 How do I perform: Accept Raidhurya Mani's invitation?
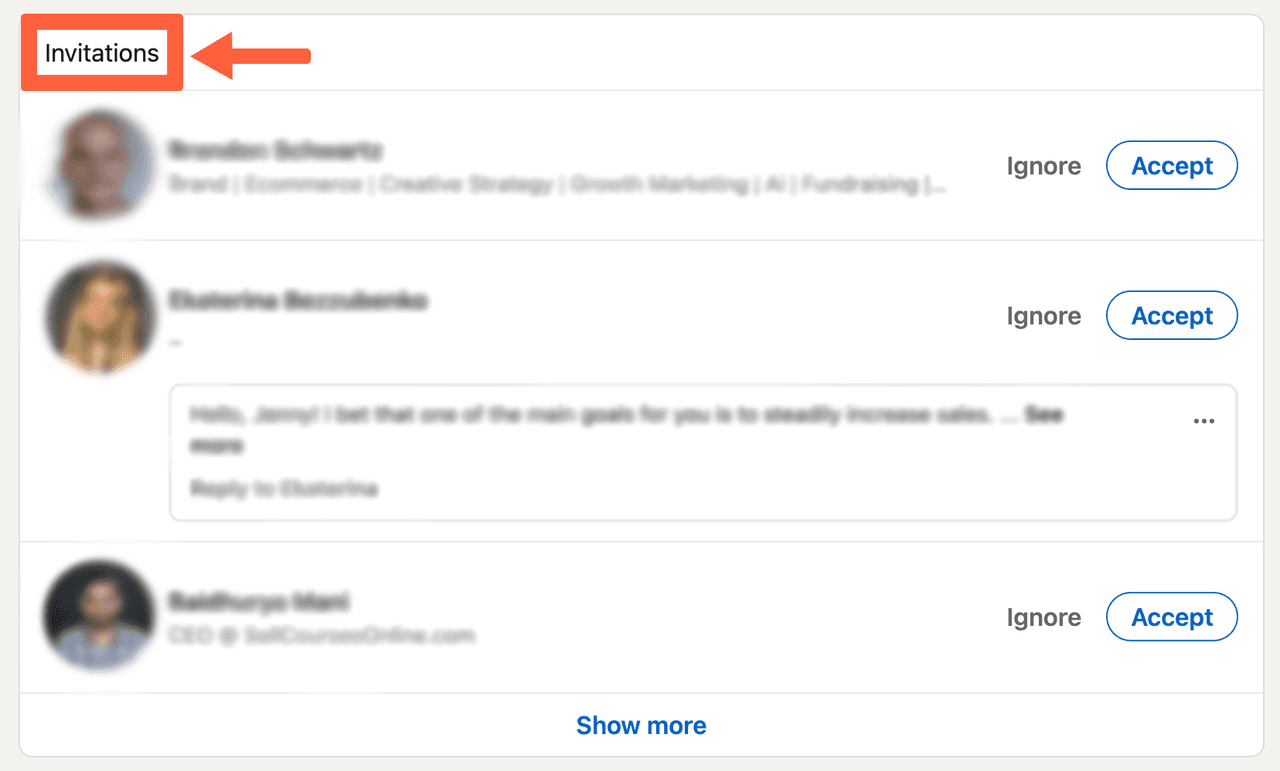[x=1171, y=617]
